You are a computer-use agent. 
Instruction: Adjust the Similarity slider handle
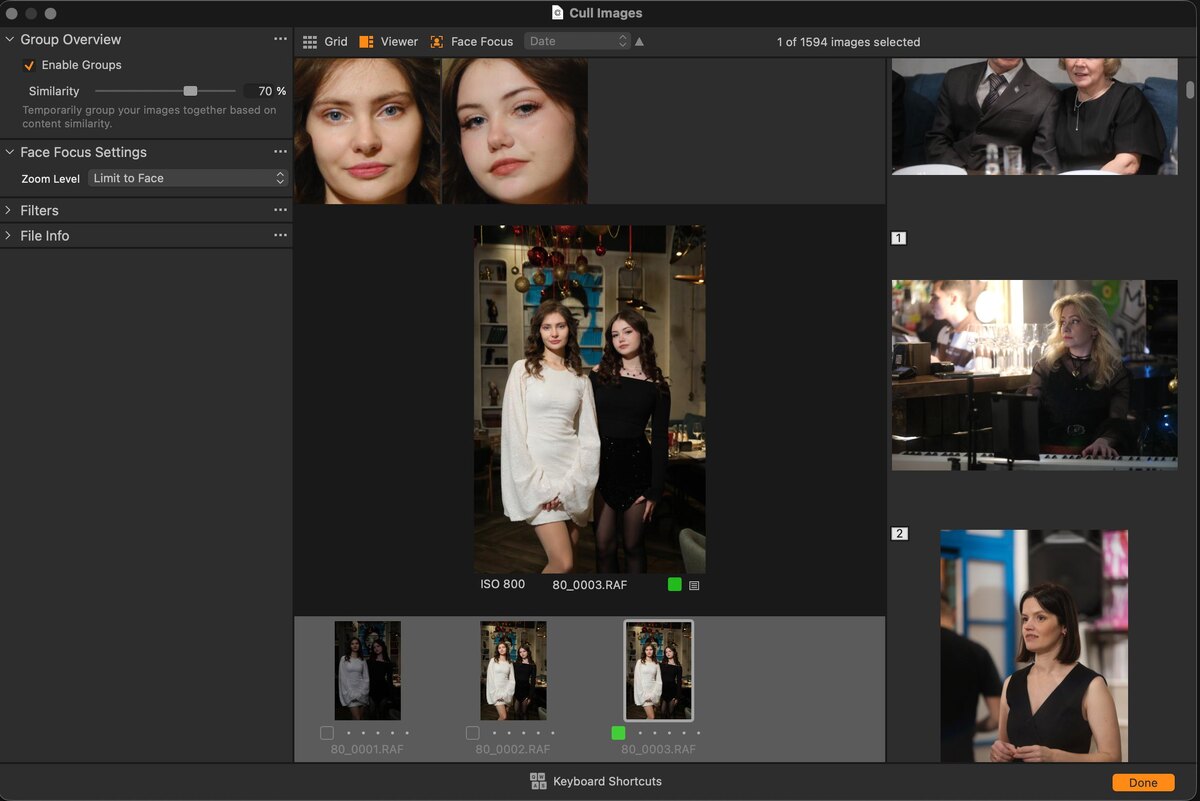(190, 91)
